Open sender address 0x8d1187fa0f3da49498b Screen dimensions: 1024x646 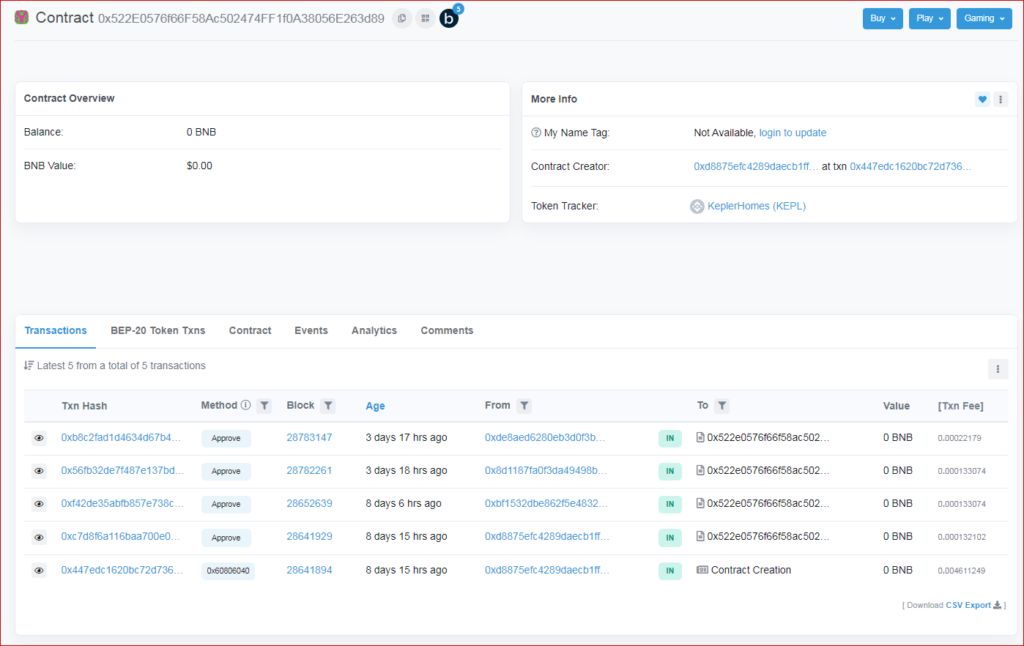(x=546, y=470)
